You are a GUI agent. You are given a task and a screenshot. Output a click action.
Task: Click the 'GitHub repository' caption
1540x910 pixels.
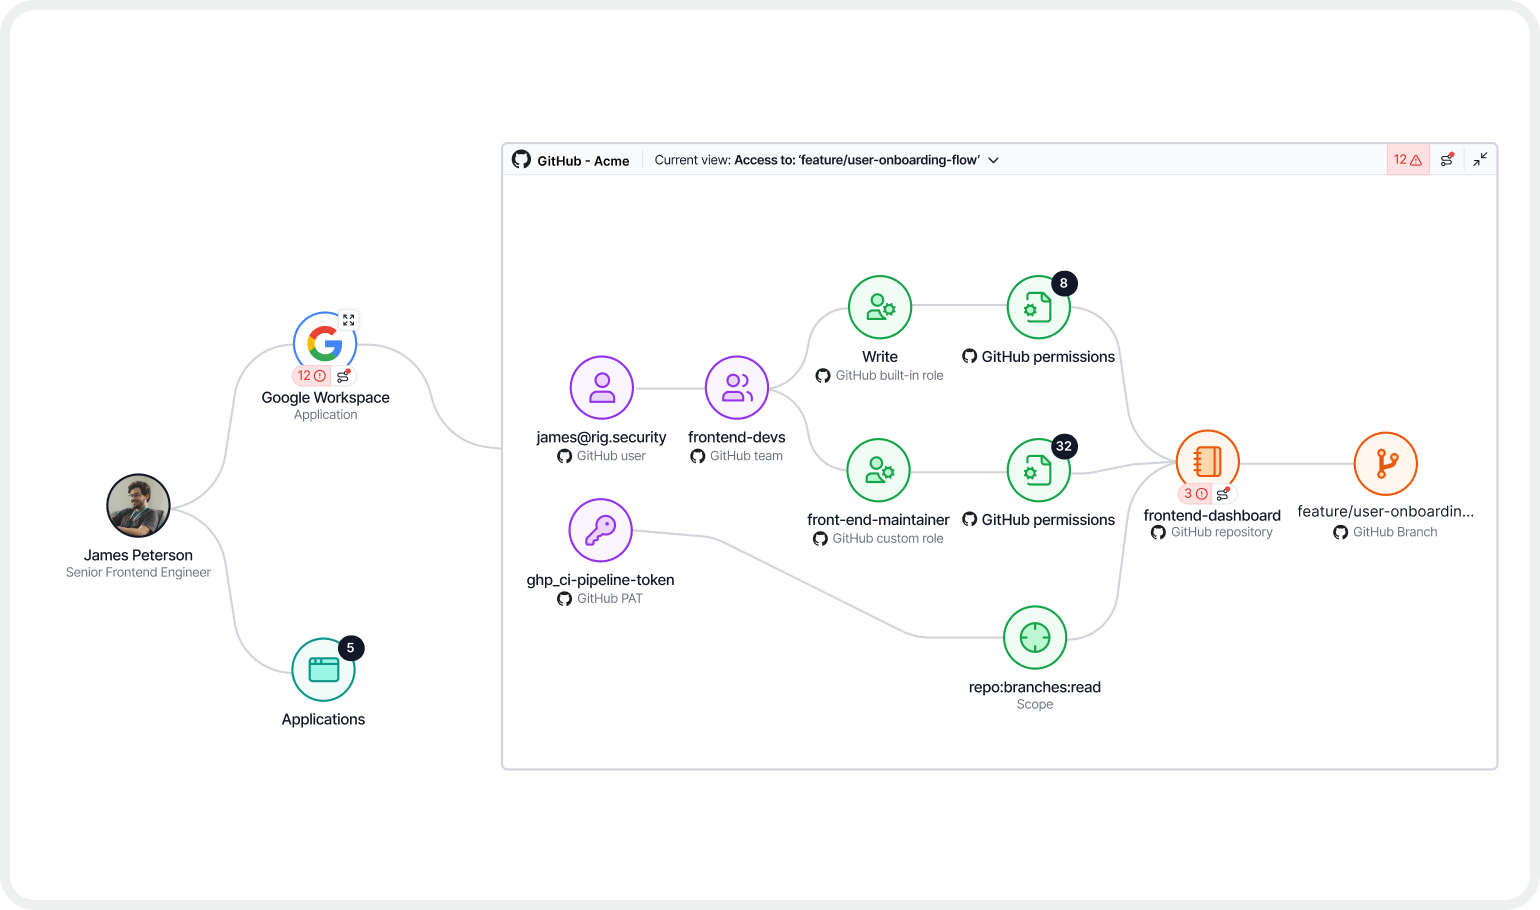(1222, 532)
